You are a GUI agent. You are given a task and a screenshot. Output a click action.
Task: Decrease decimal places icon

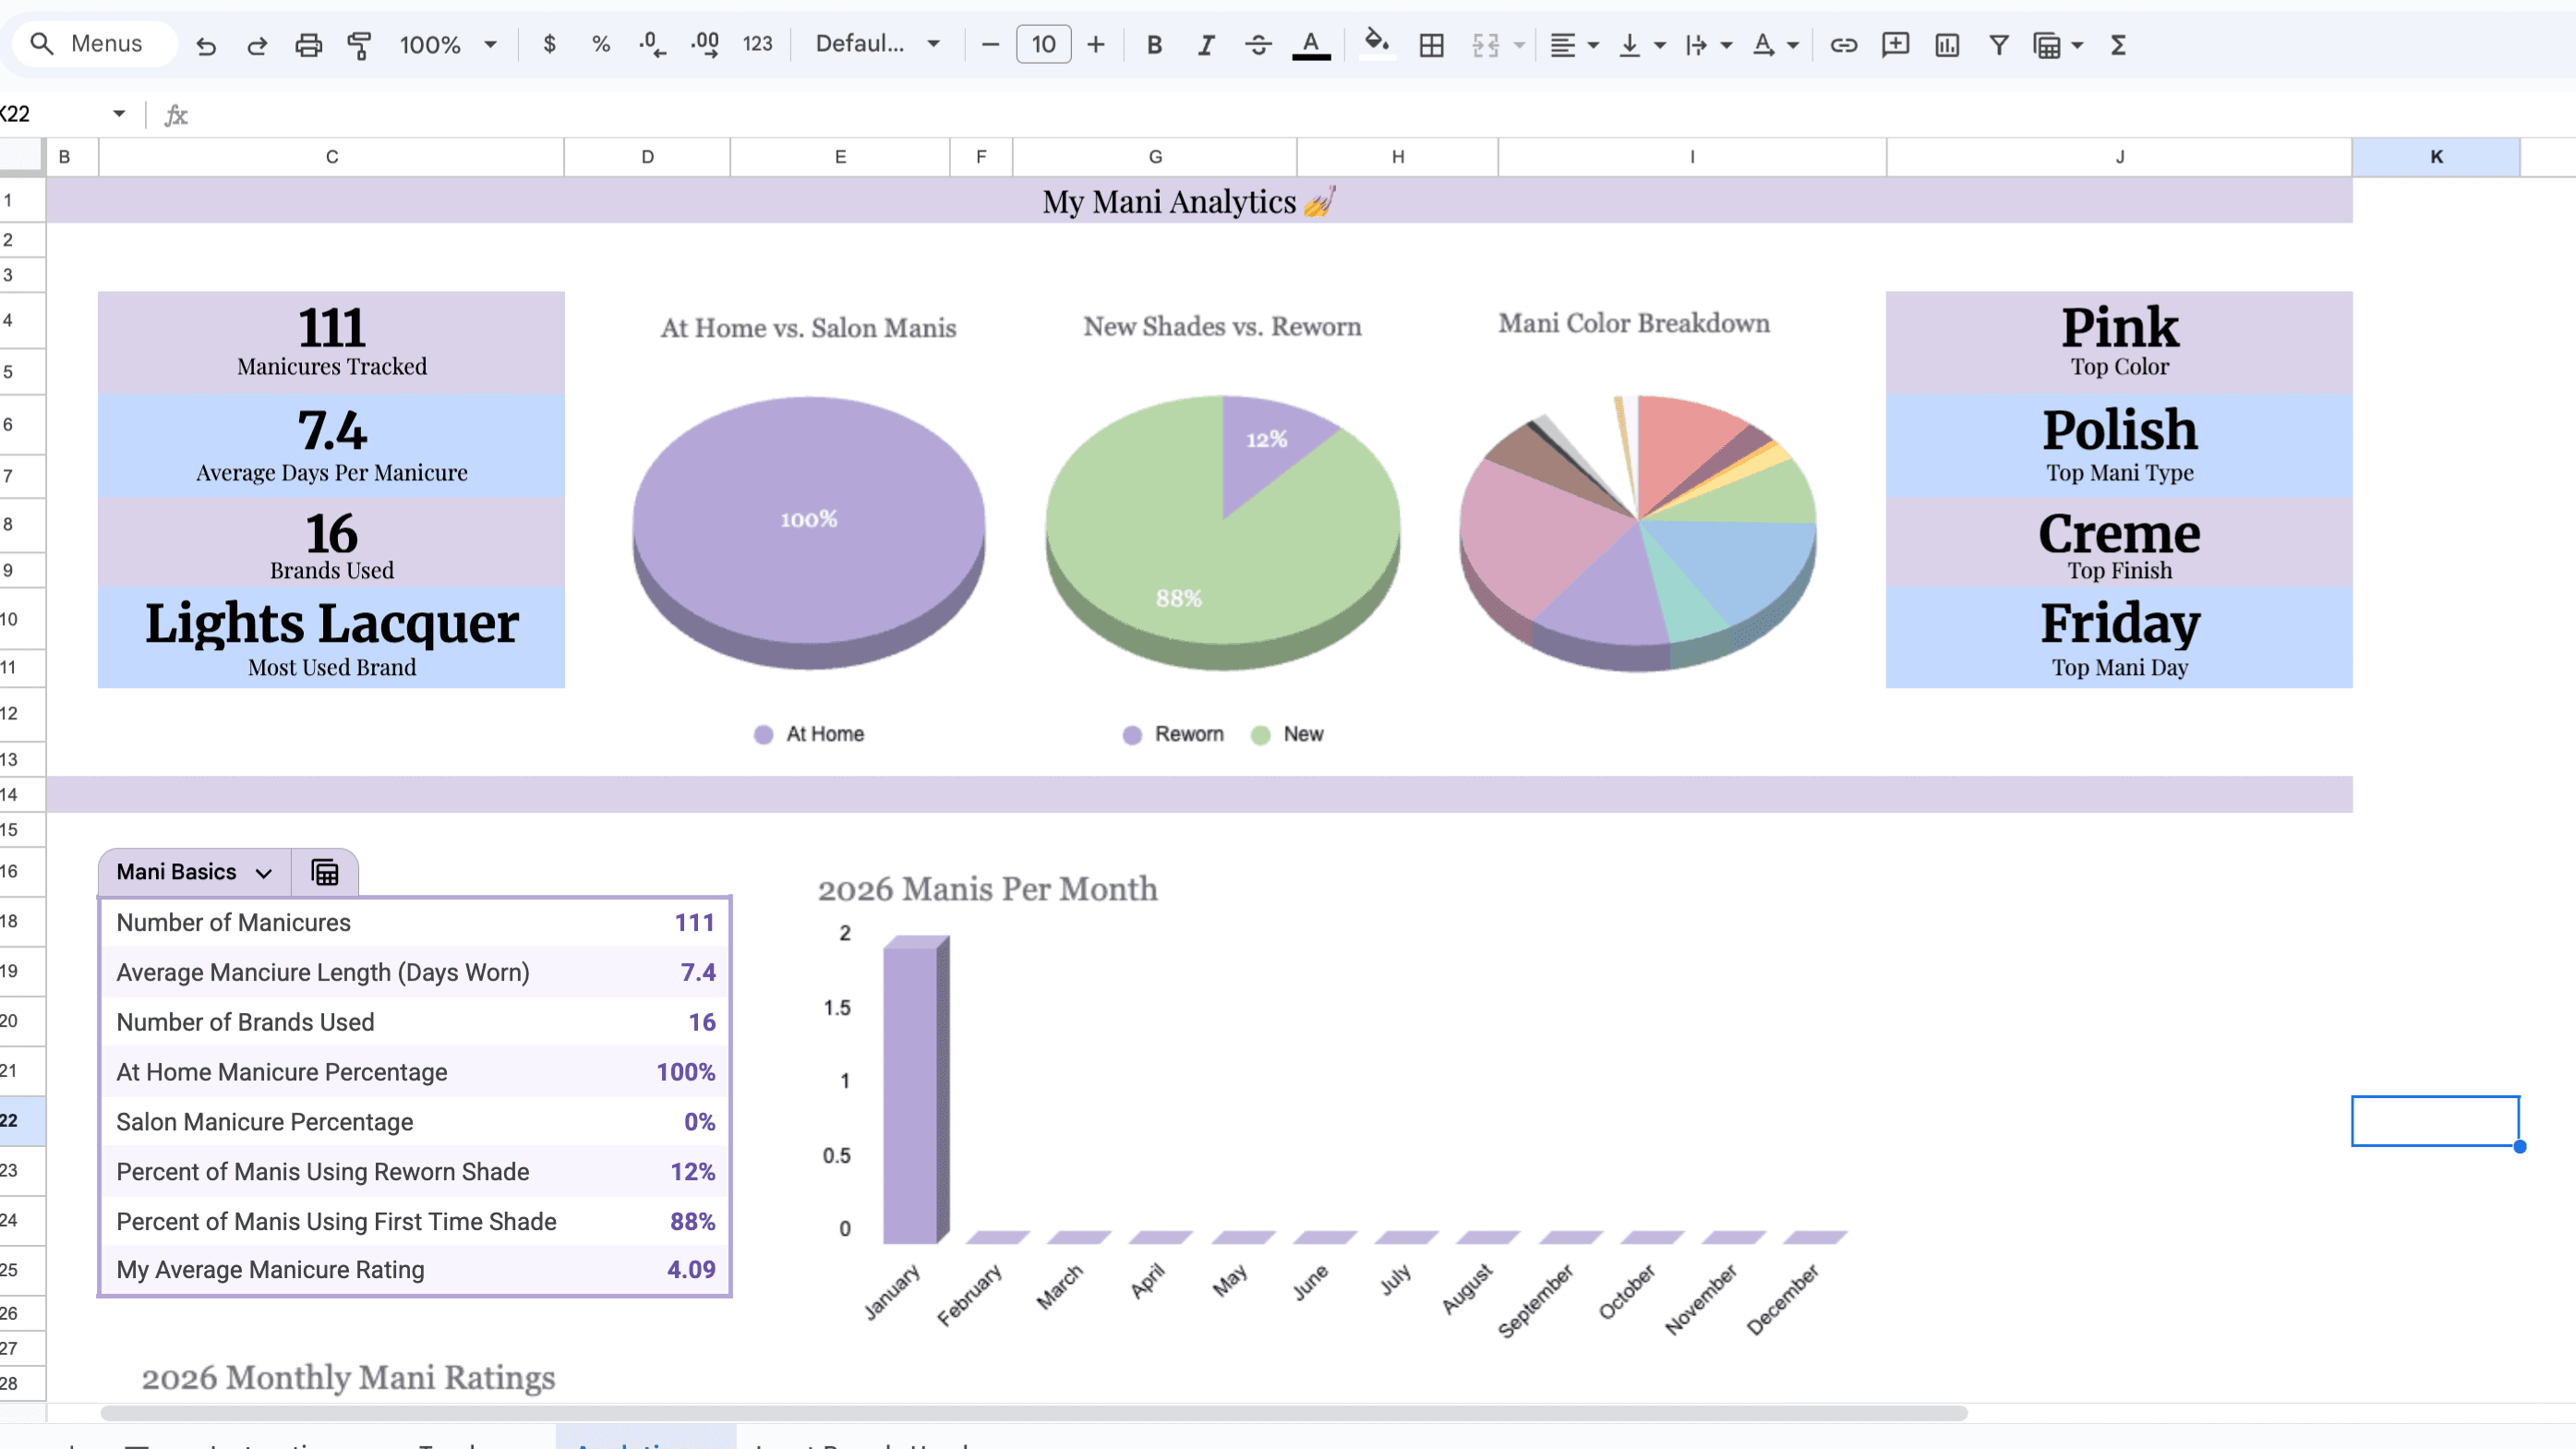coord(652,44)
